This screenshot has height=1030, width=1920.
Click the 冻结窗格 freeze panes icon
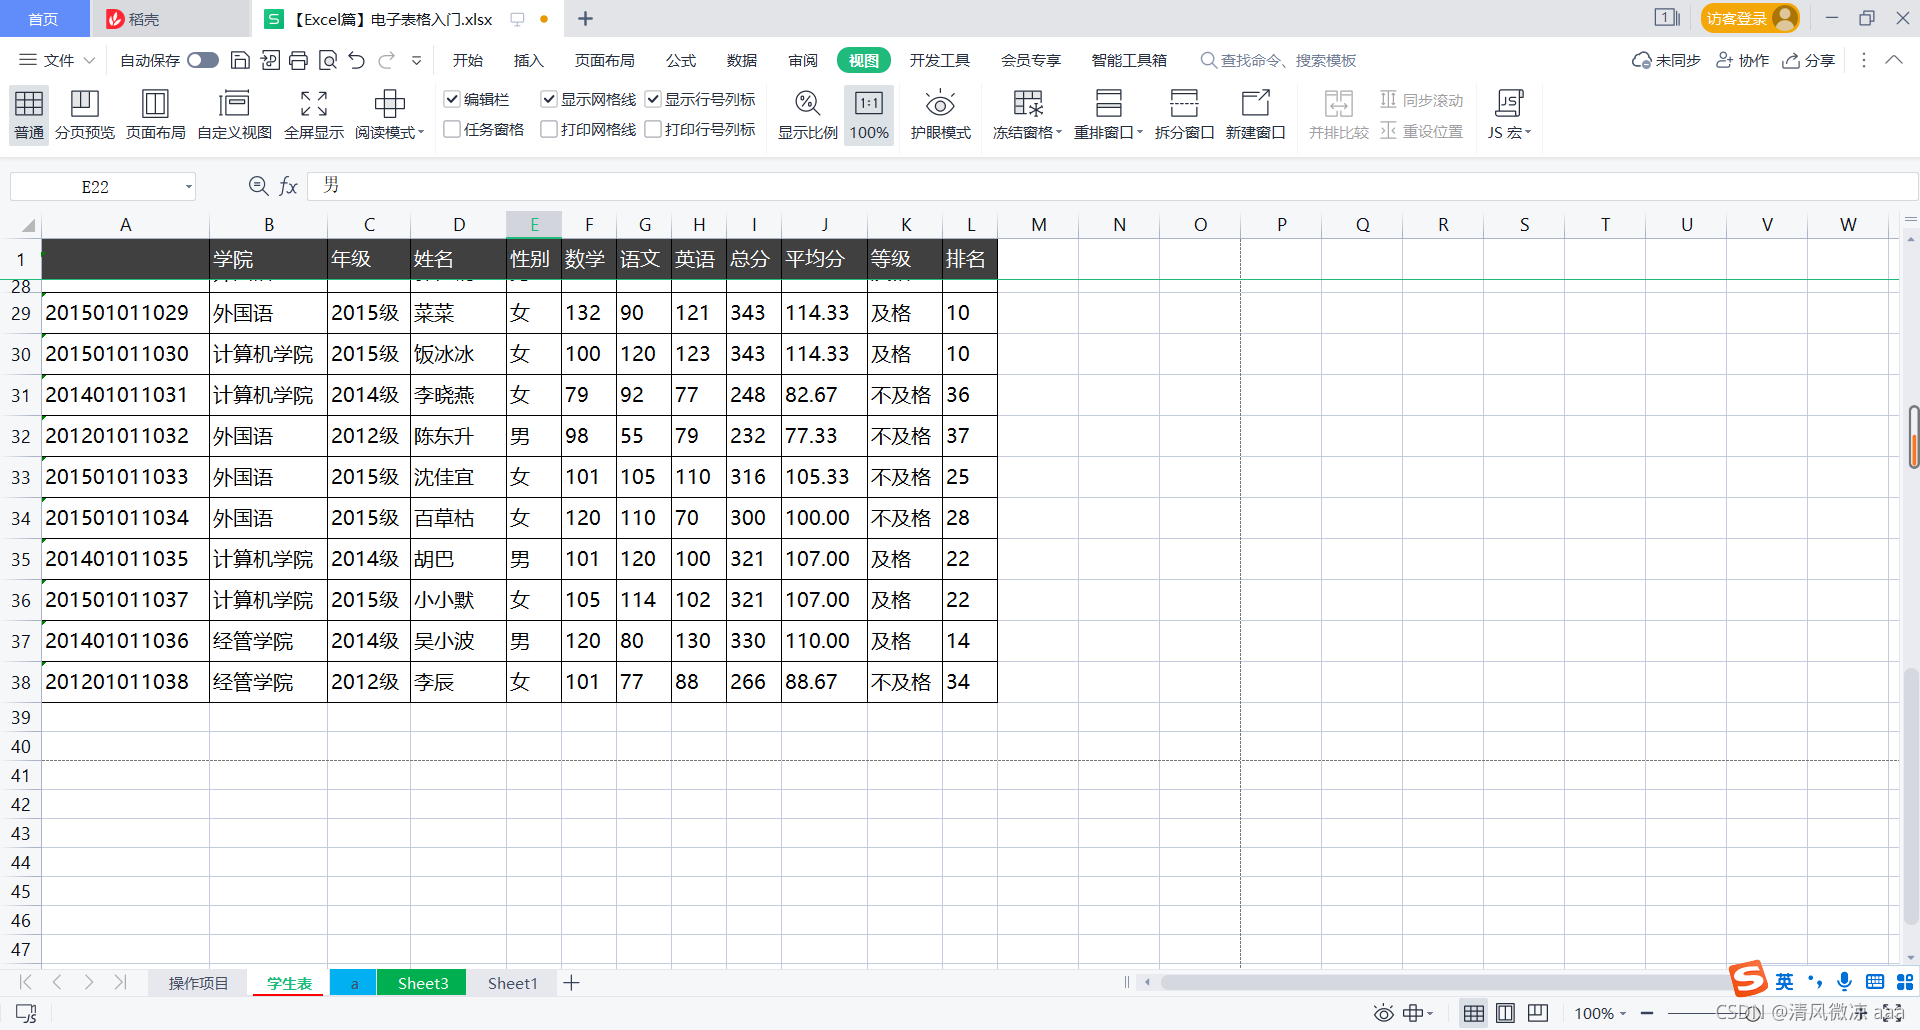coord(1028,104)
